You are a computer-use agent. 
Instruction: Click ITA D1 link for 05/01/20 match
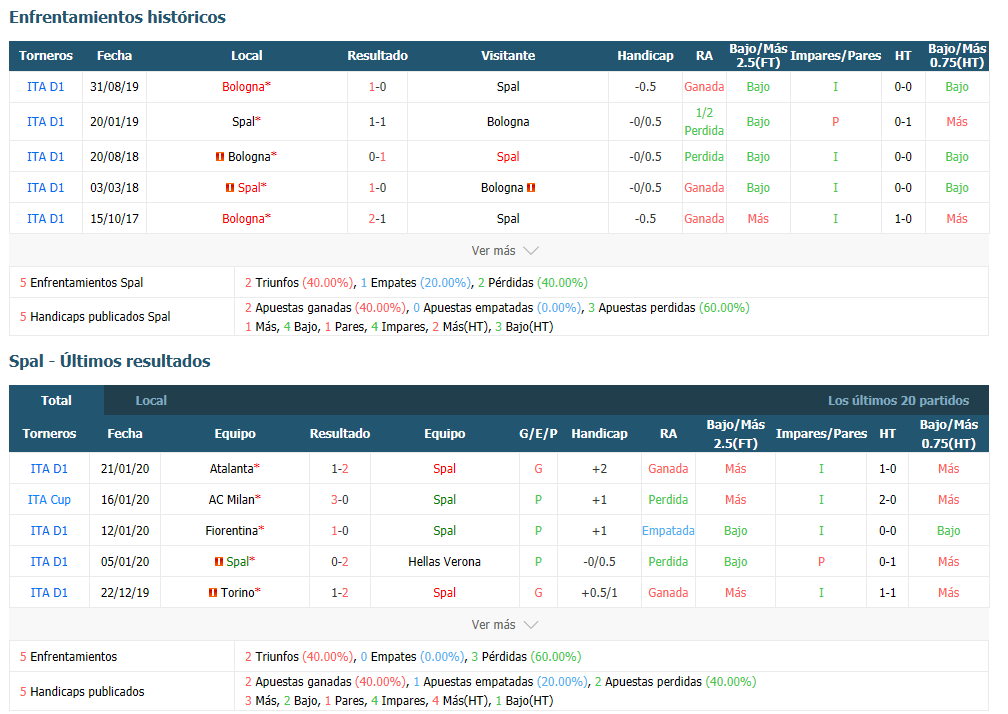tap(50, 561)
